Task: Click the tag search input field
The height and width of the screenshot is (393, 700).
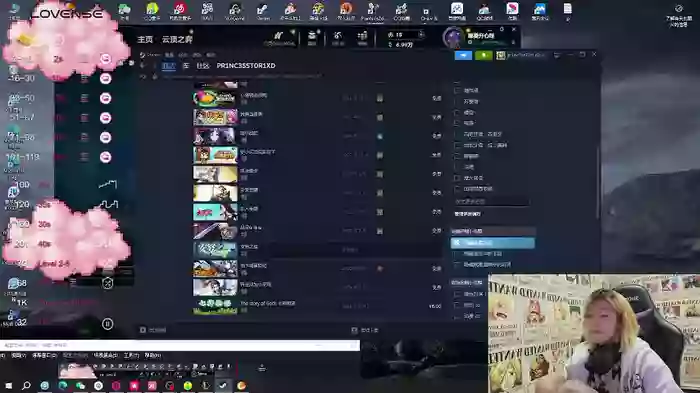Action: [491, 201]
